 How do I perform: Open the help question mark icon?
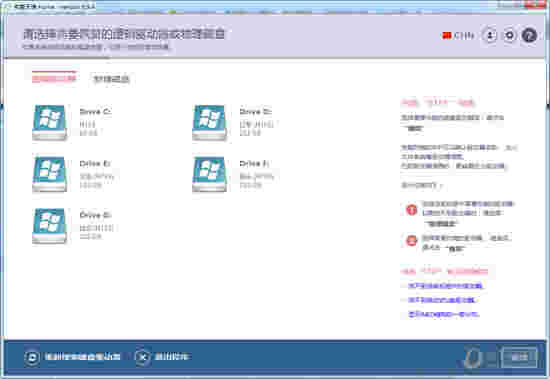pos(529,35)
